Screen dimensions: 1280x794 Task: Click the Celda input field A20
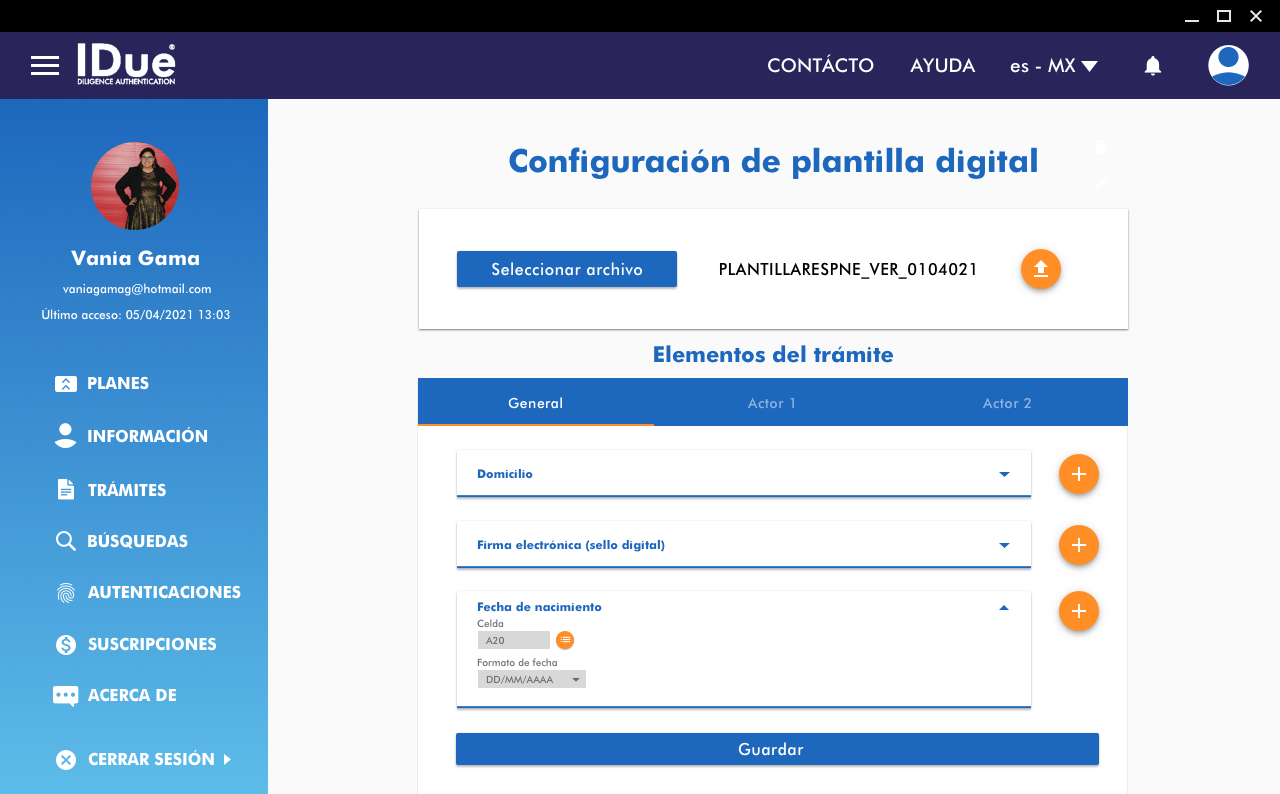[513, 640]
